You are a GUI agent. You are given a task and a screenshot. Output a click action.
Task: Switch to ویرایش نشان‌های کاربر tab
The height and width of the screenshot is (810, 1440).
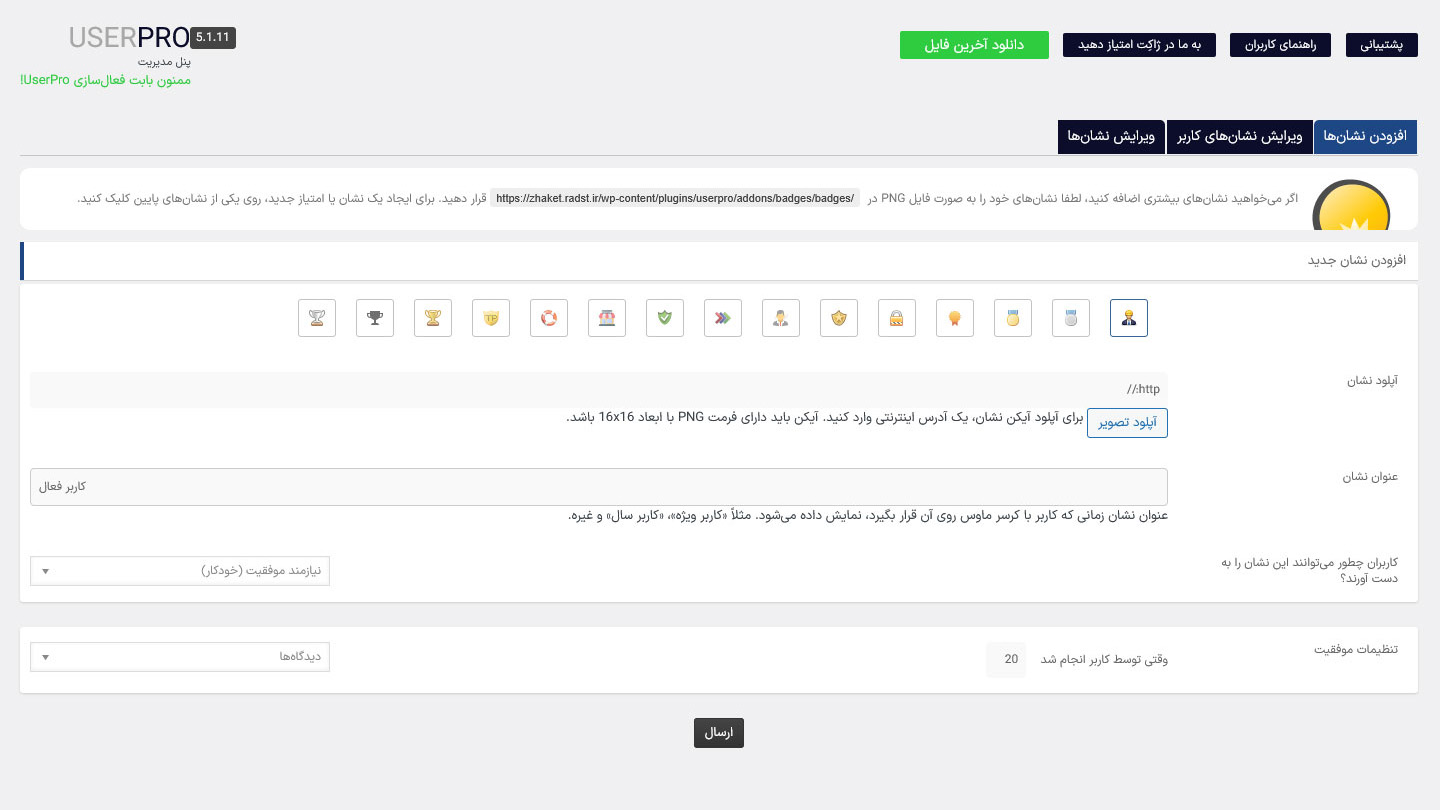tap(1240, 137)
